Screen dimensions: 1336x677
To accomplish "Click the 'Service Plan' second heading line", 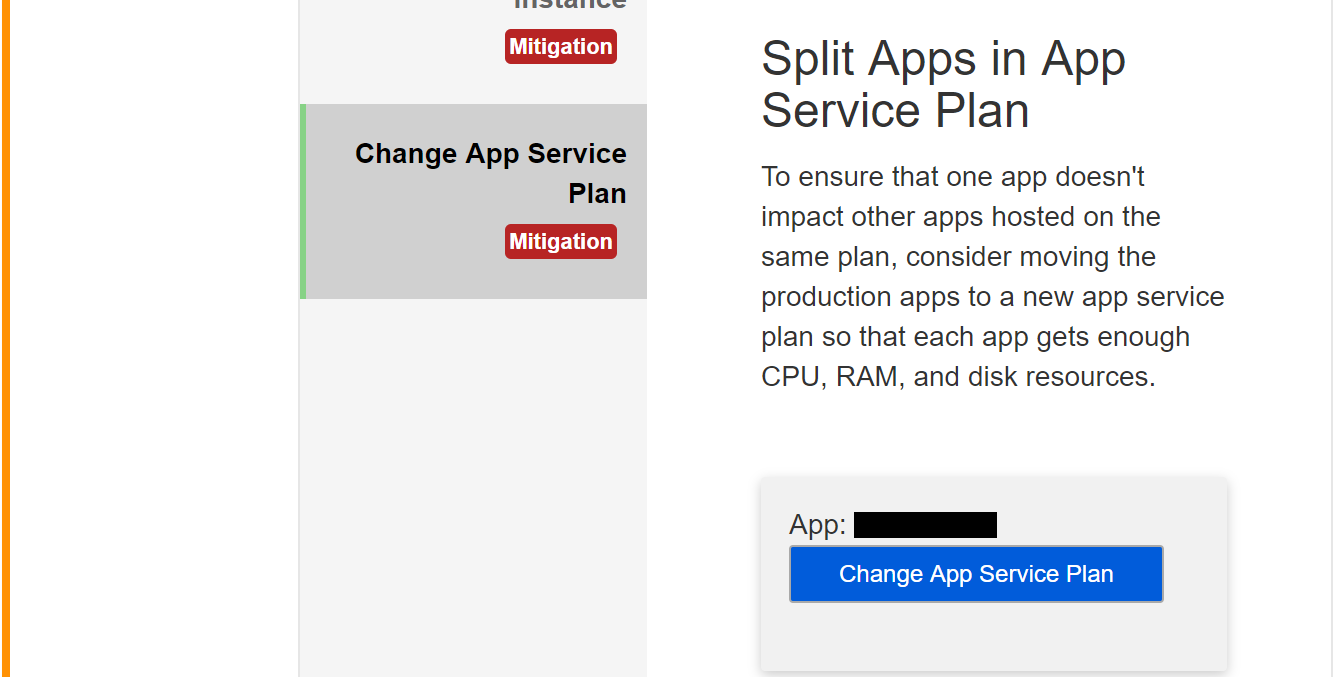I will tap(895, 110).
